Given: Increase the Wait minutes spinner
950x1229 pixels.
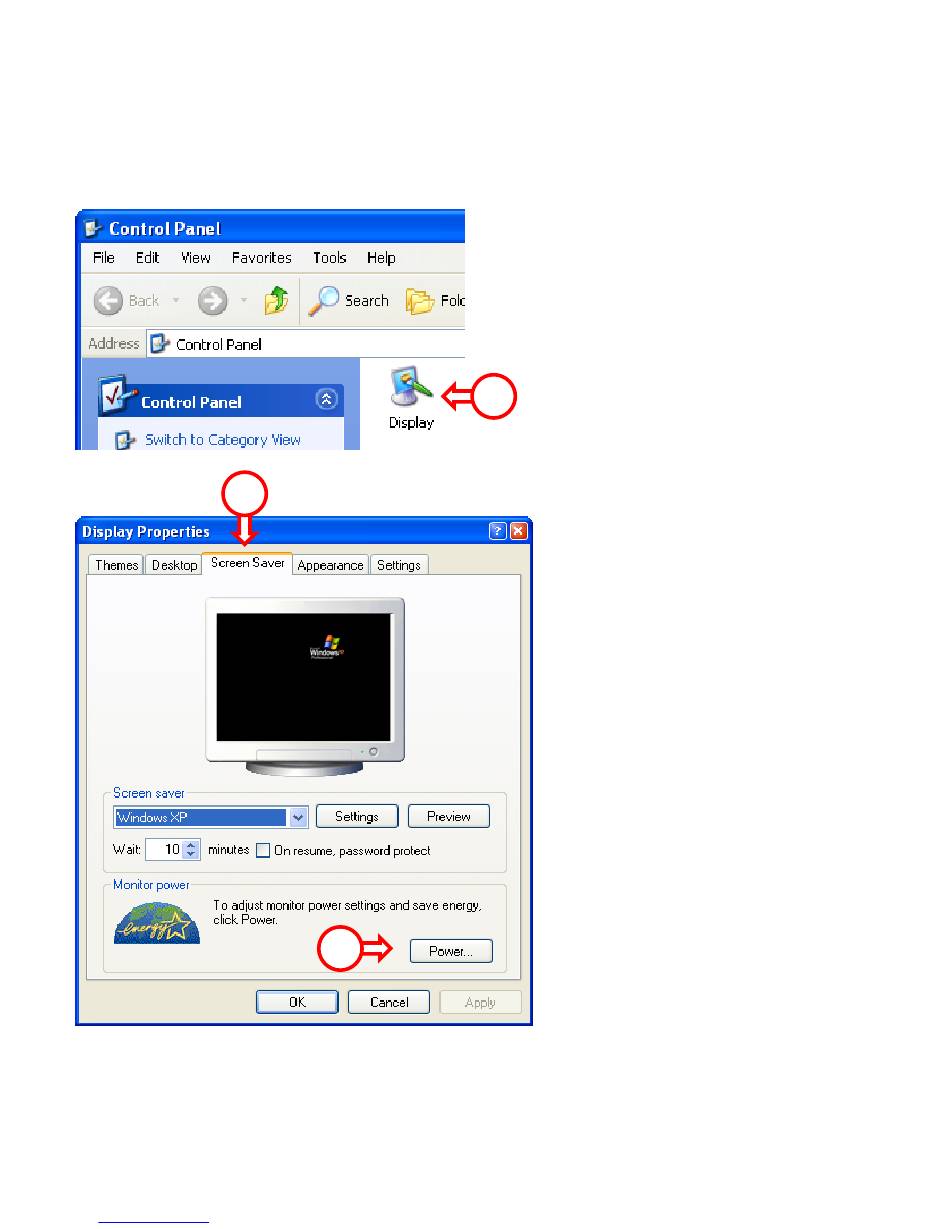Looking at the screenshot, I should (193, 845).
